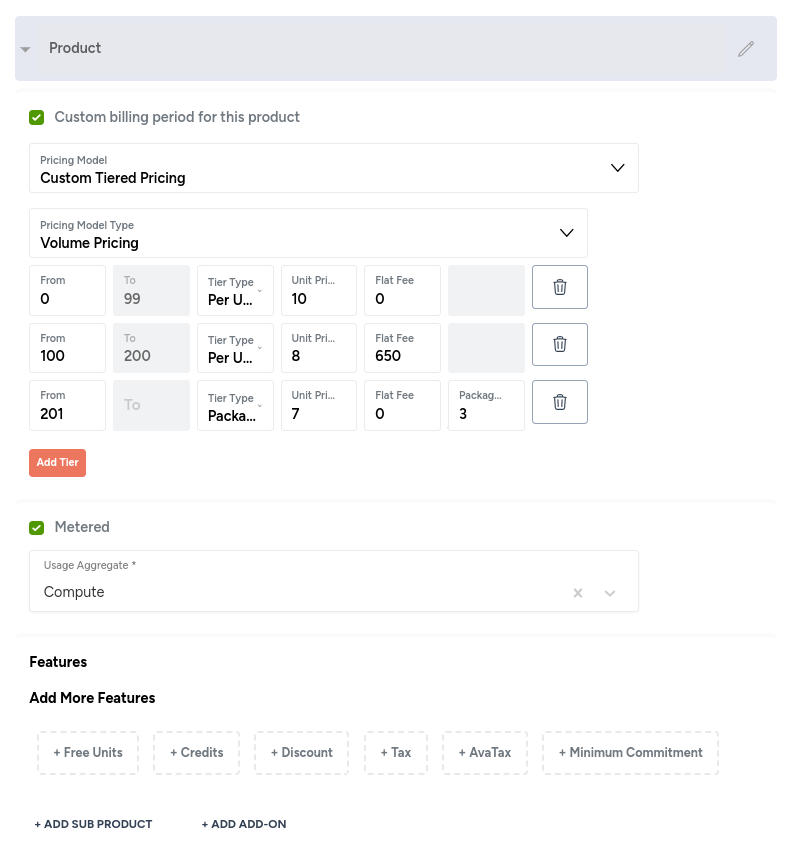Screen dimensions: 793x849
Task: Open the Usage Aggregate dropdown arrow
Action: tap(610, 593)
